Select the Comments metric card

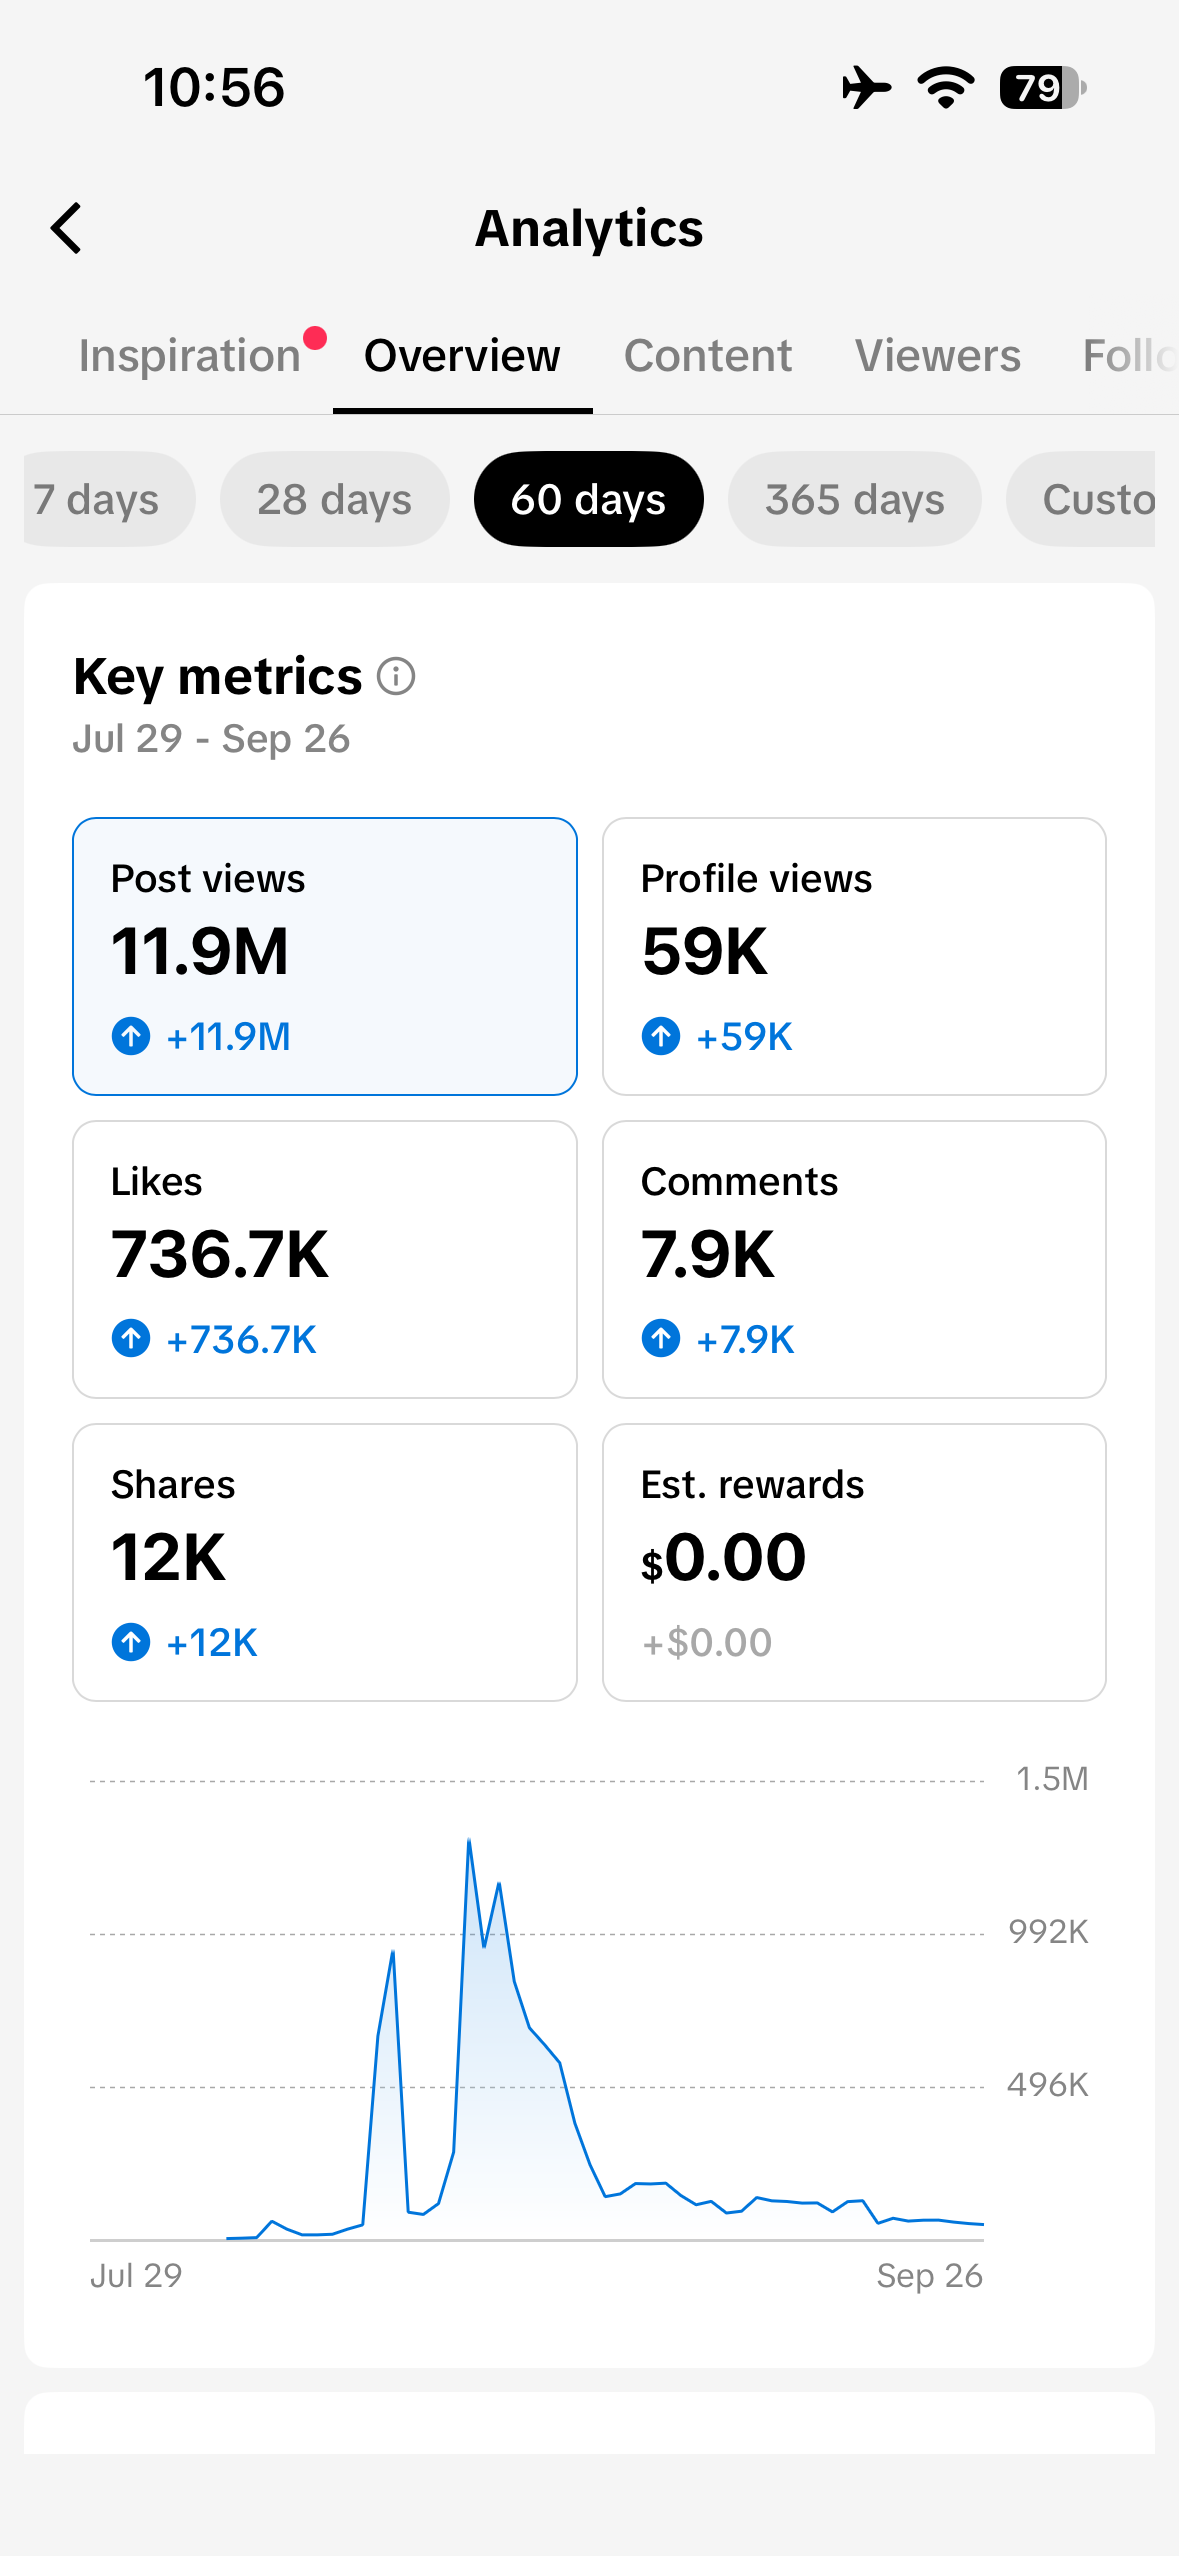[x=854, y=1259]
